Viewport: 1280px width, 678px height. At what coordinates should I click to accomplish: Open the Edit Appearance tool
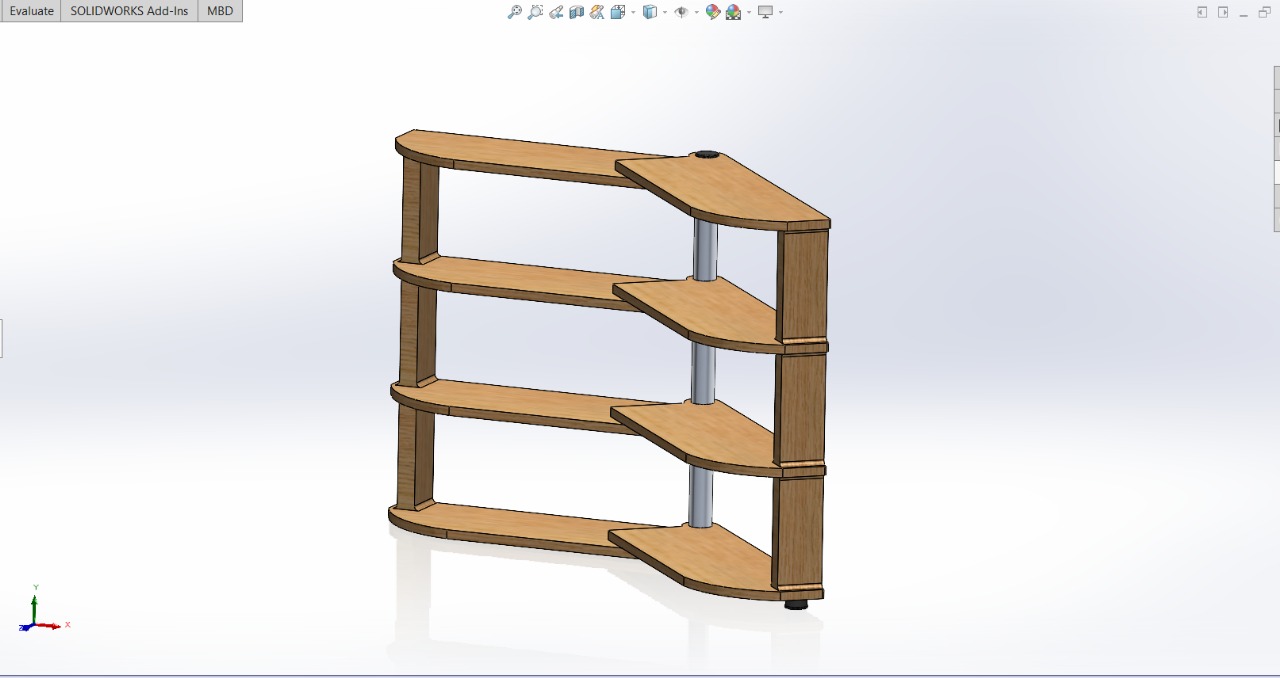(712, 12)
